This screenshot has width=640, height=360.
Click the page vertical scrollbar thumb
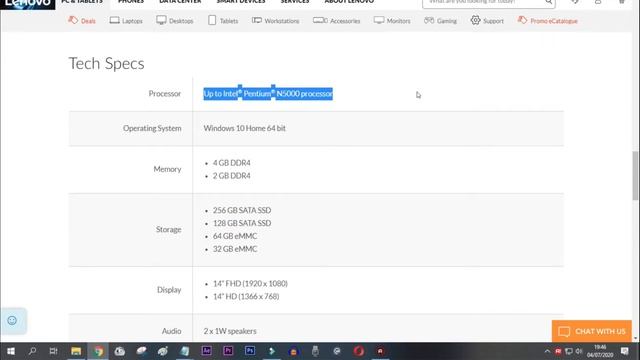pos(636,176)
